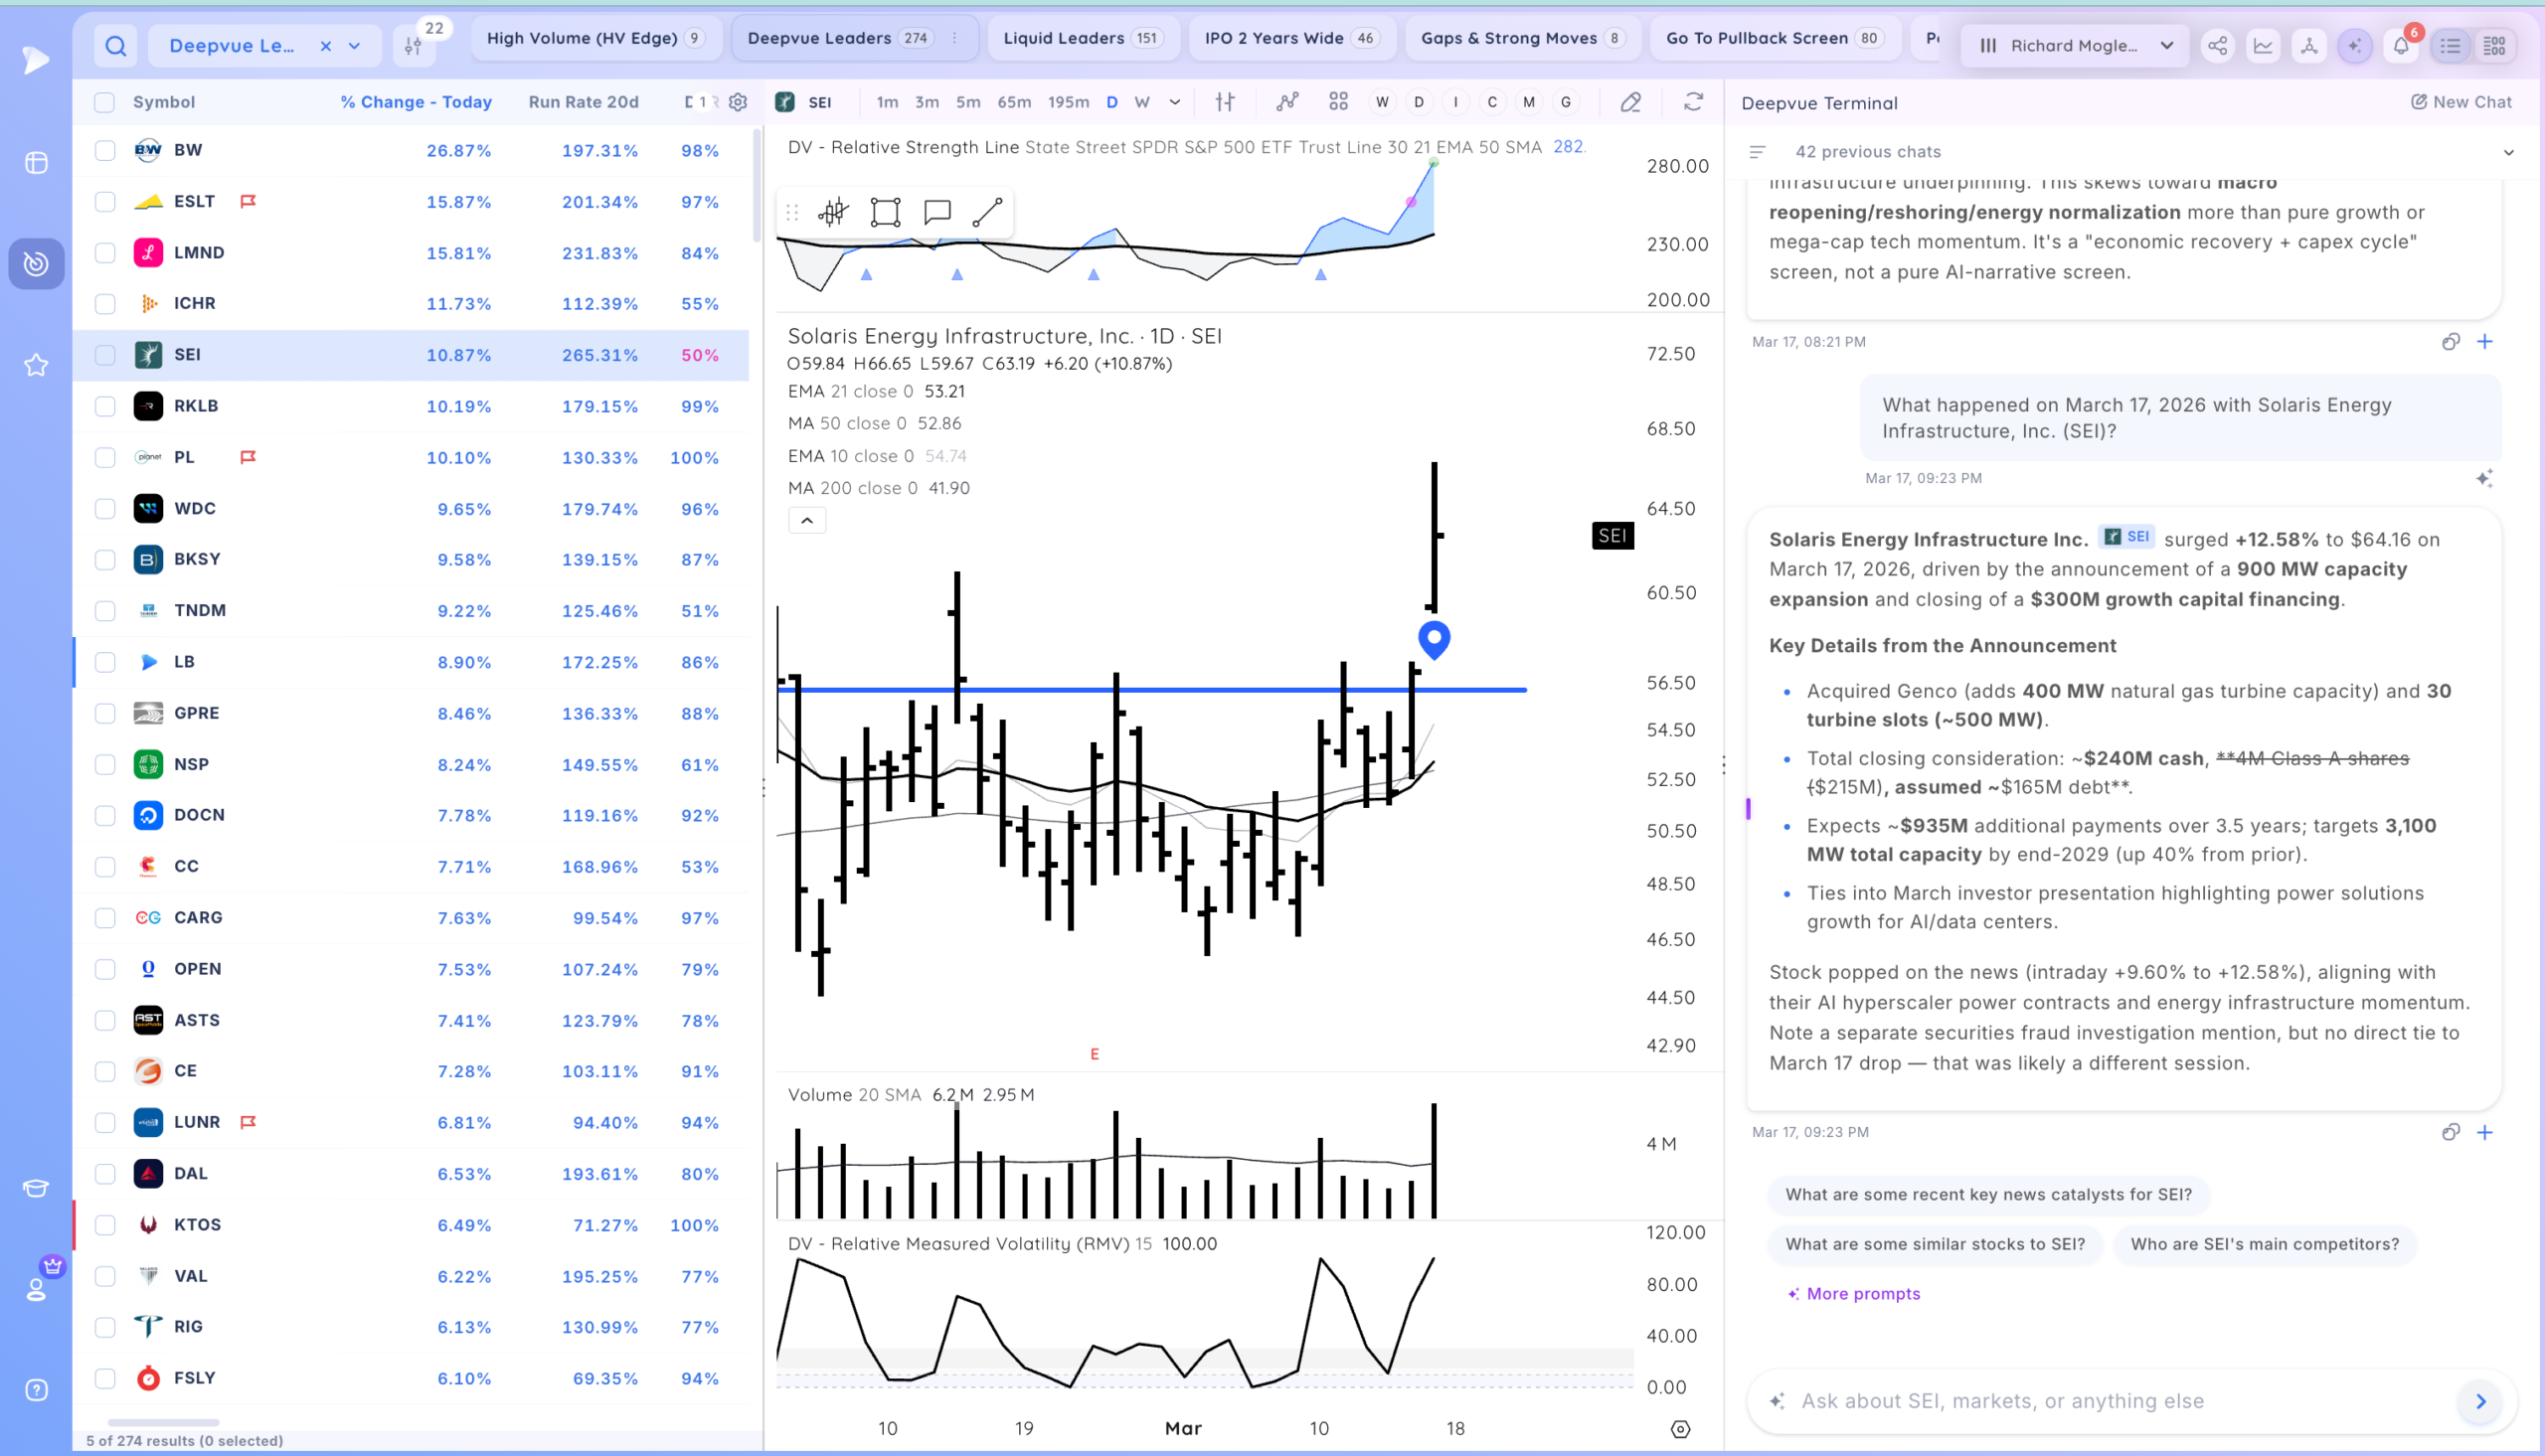Collapse the indicator legend chevron
The height and width of the screenshot is (1456, 2545).
pos(807,520)
